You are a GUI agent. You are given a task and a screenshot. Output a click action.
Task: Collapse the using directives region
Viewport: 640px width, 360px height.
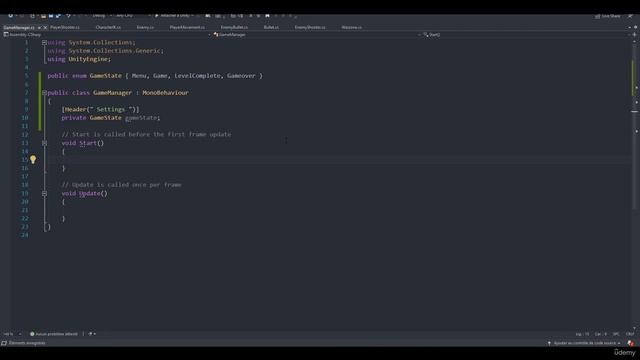click(44, 42)
